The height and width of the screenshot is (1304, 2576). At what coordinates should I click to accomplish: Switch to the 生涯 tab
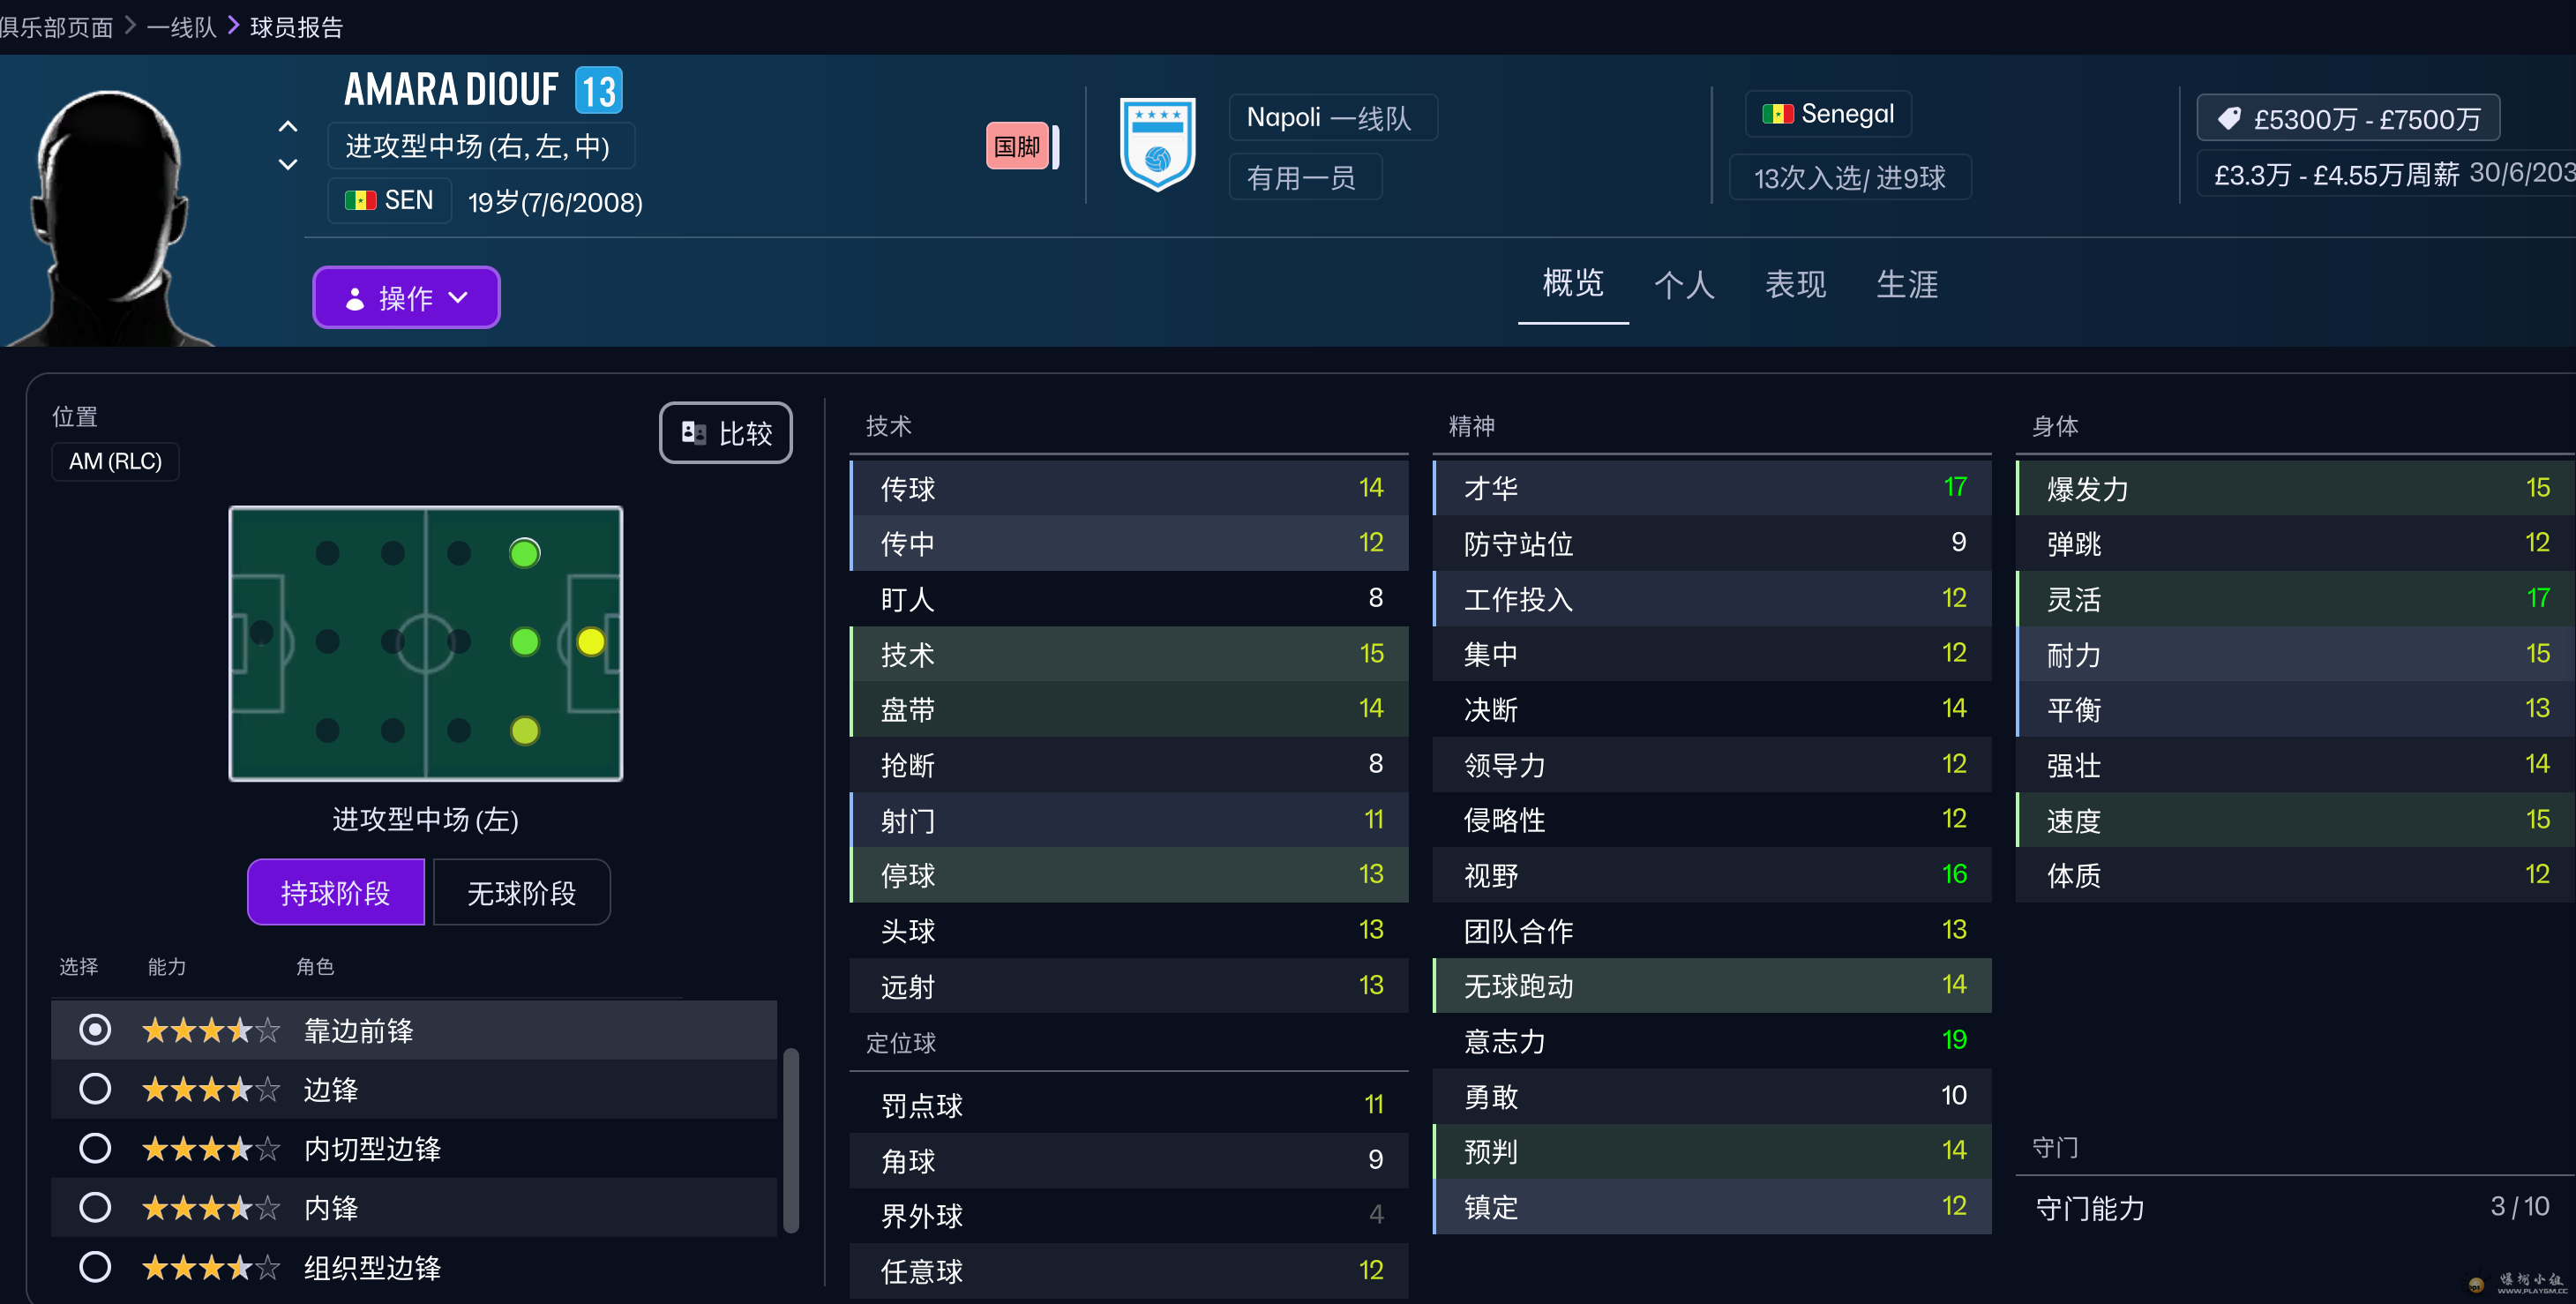(x=1906, y=285)
